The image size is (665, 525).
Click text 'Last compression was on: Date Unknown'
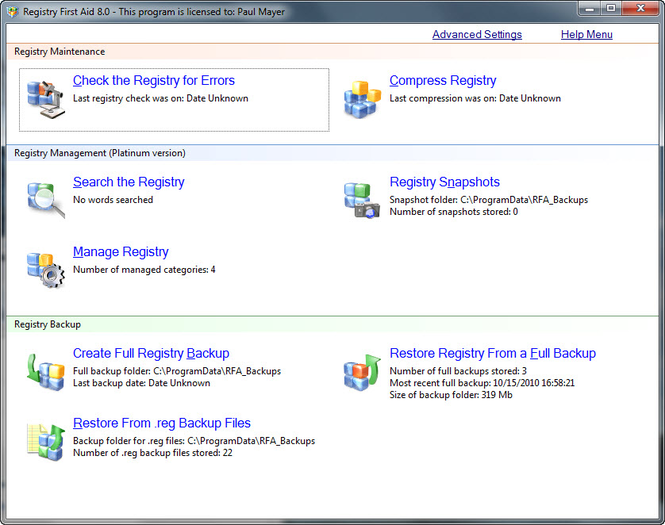click(x=475, y=98)
